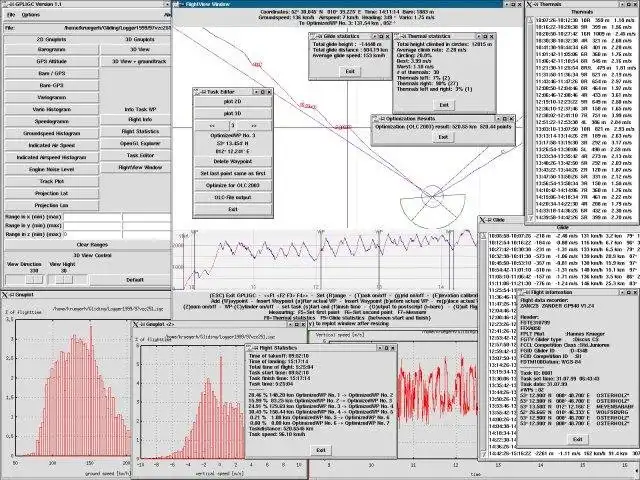
Task: Adjust the View Direction slider
Action: (24, 280)
